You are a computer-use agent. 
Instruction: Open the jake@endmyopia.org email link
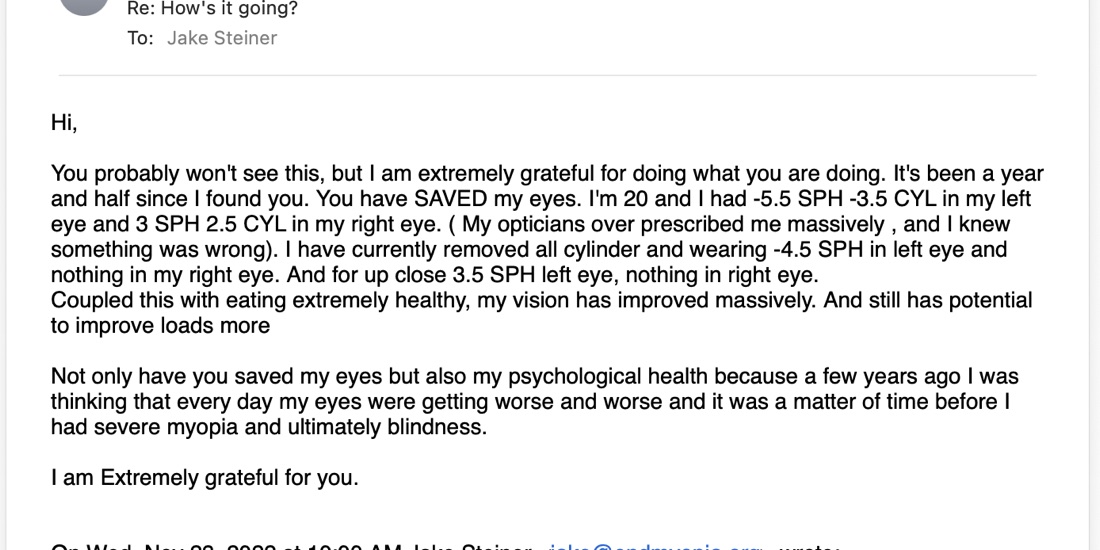[654, 546]
